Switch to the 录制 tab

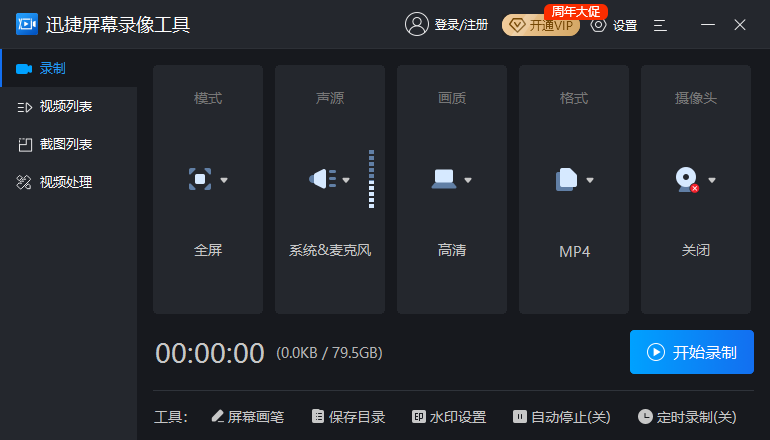(x=68, y=68)
